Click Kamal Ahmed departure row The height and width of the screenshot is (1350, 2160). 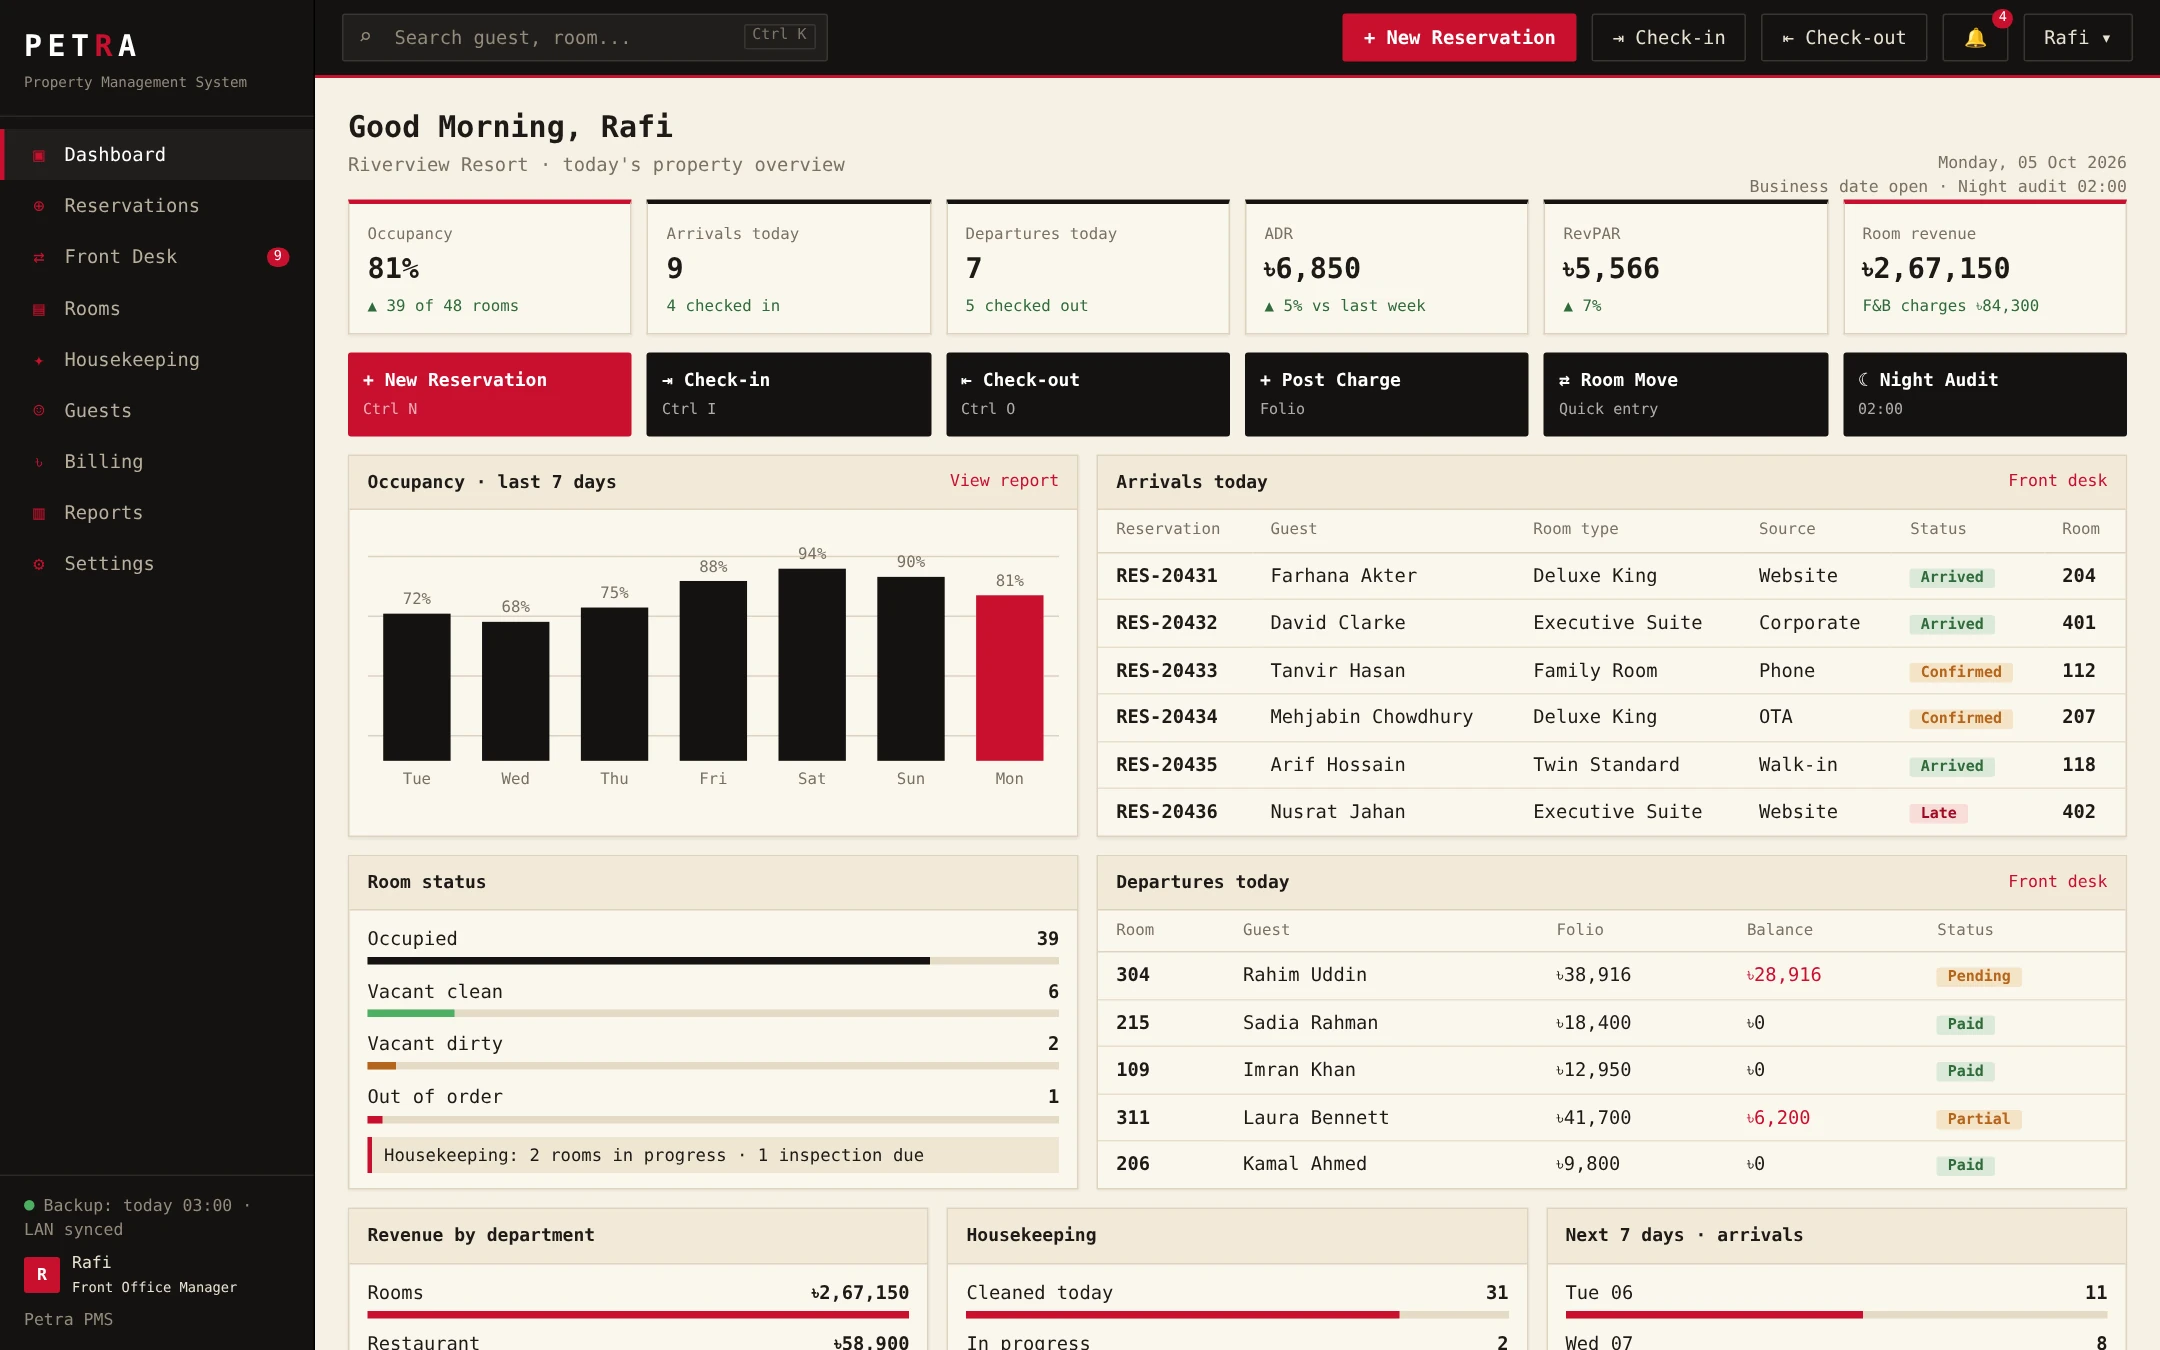click(1611, 1164)
